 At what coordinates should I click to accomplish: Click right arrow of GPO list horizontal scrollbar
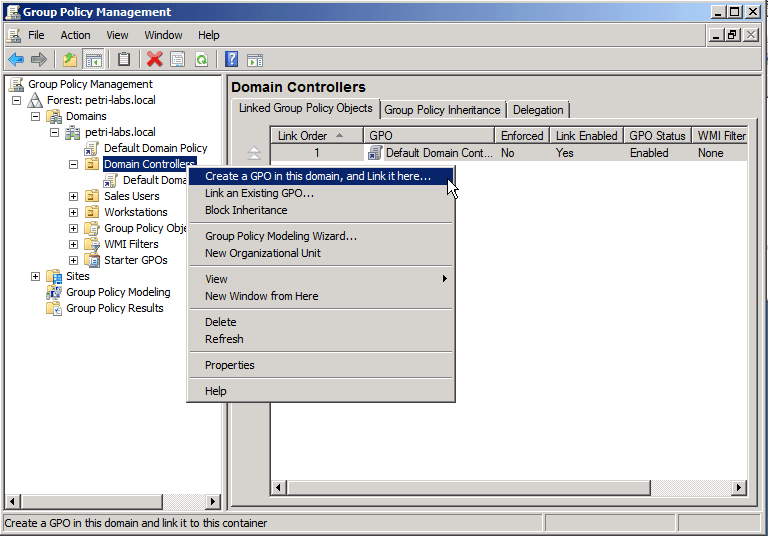[739, 487]
